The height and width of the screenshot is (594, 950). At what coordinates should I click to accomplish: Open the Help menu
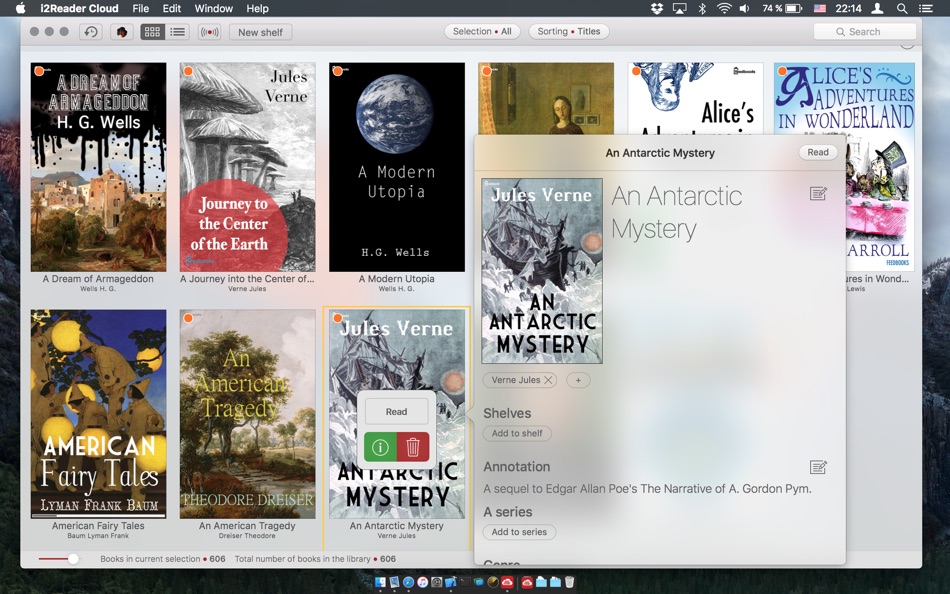pyautogui.click(x=257, y=8)
